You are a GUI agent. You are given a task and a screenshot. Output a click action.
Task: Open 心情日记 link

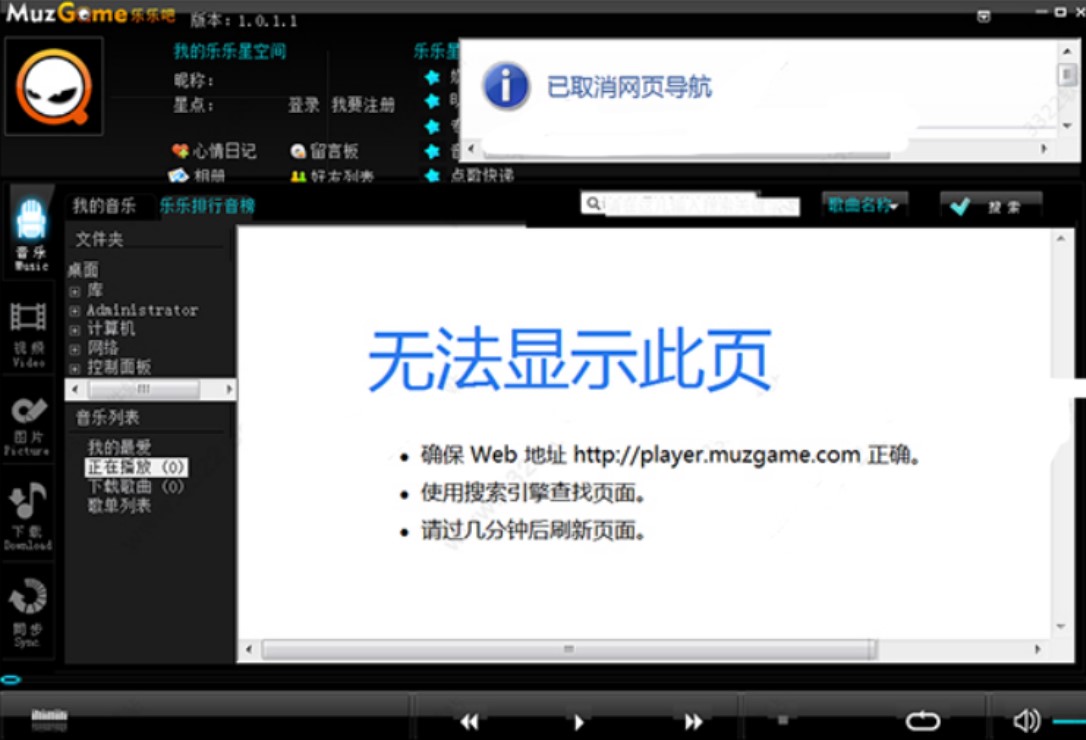point(224,150)
